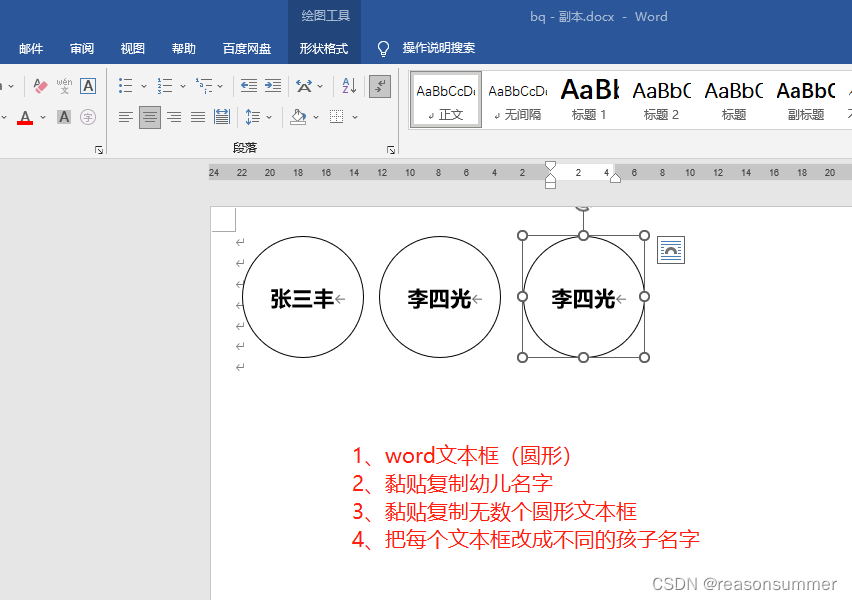
Task: Select the 李四光 circle text box
Action: 440,296
